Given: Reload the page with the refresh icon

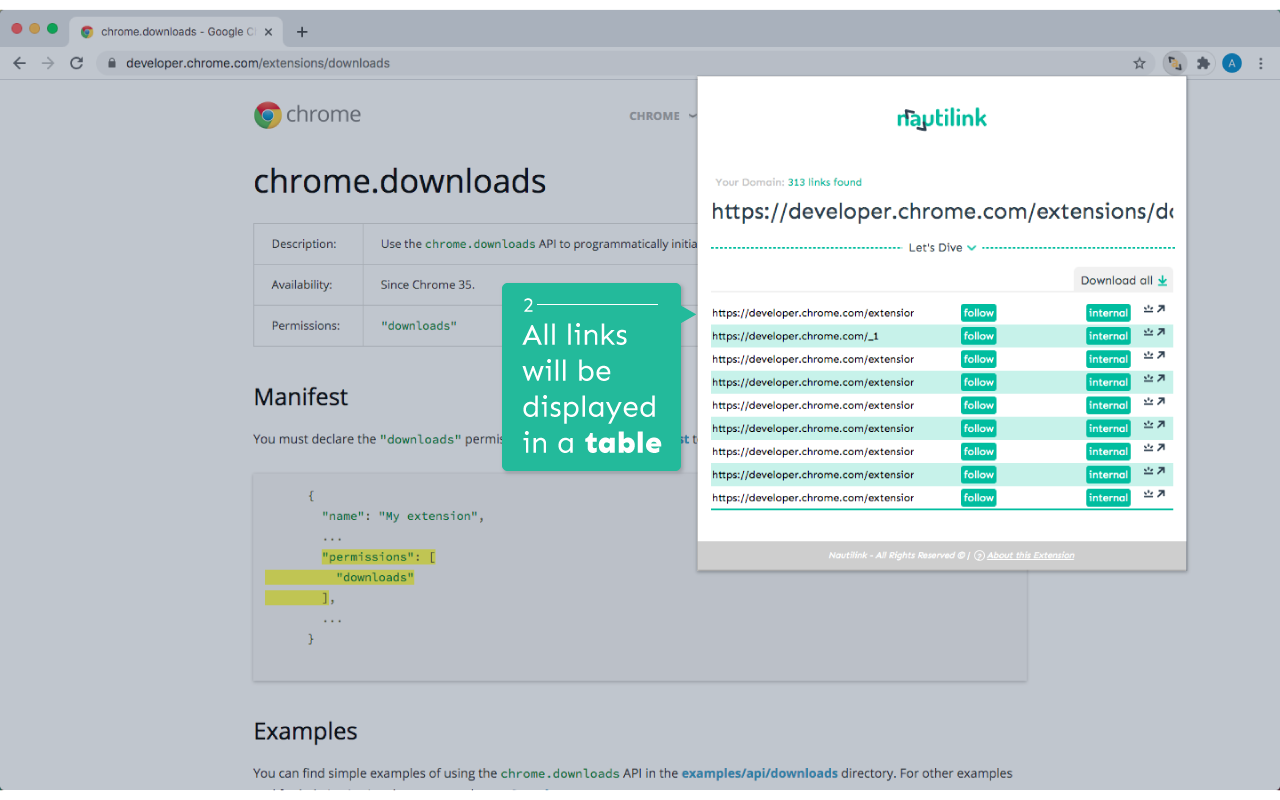Looking at the screenshot, I should (76, 63).
